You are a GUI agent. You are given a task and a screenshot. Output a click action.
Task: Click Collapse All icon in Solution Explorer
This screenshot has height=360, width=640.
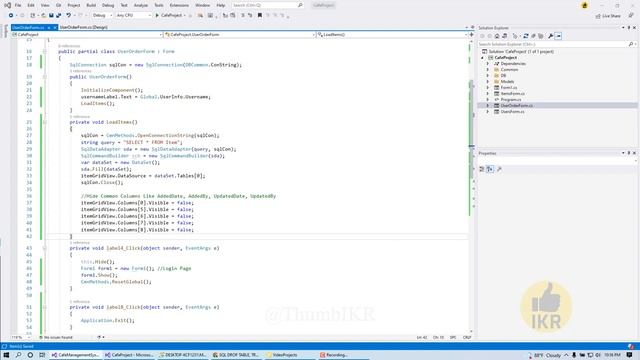tap(533, 36)
